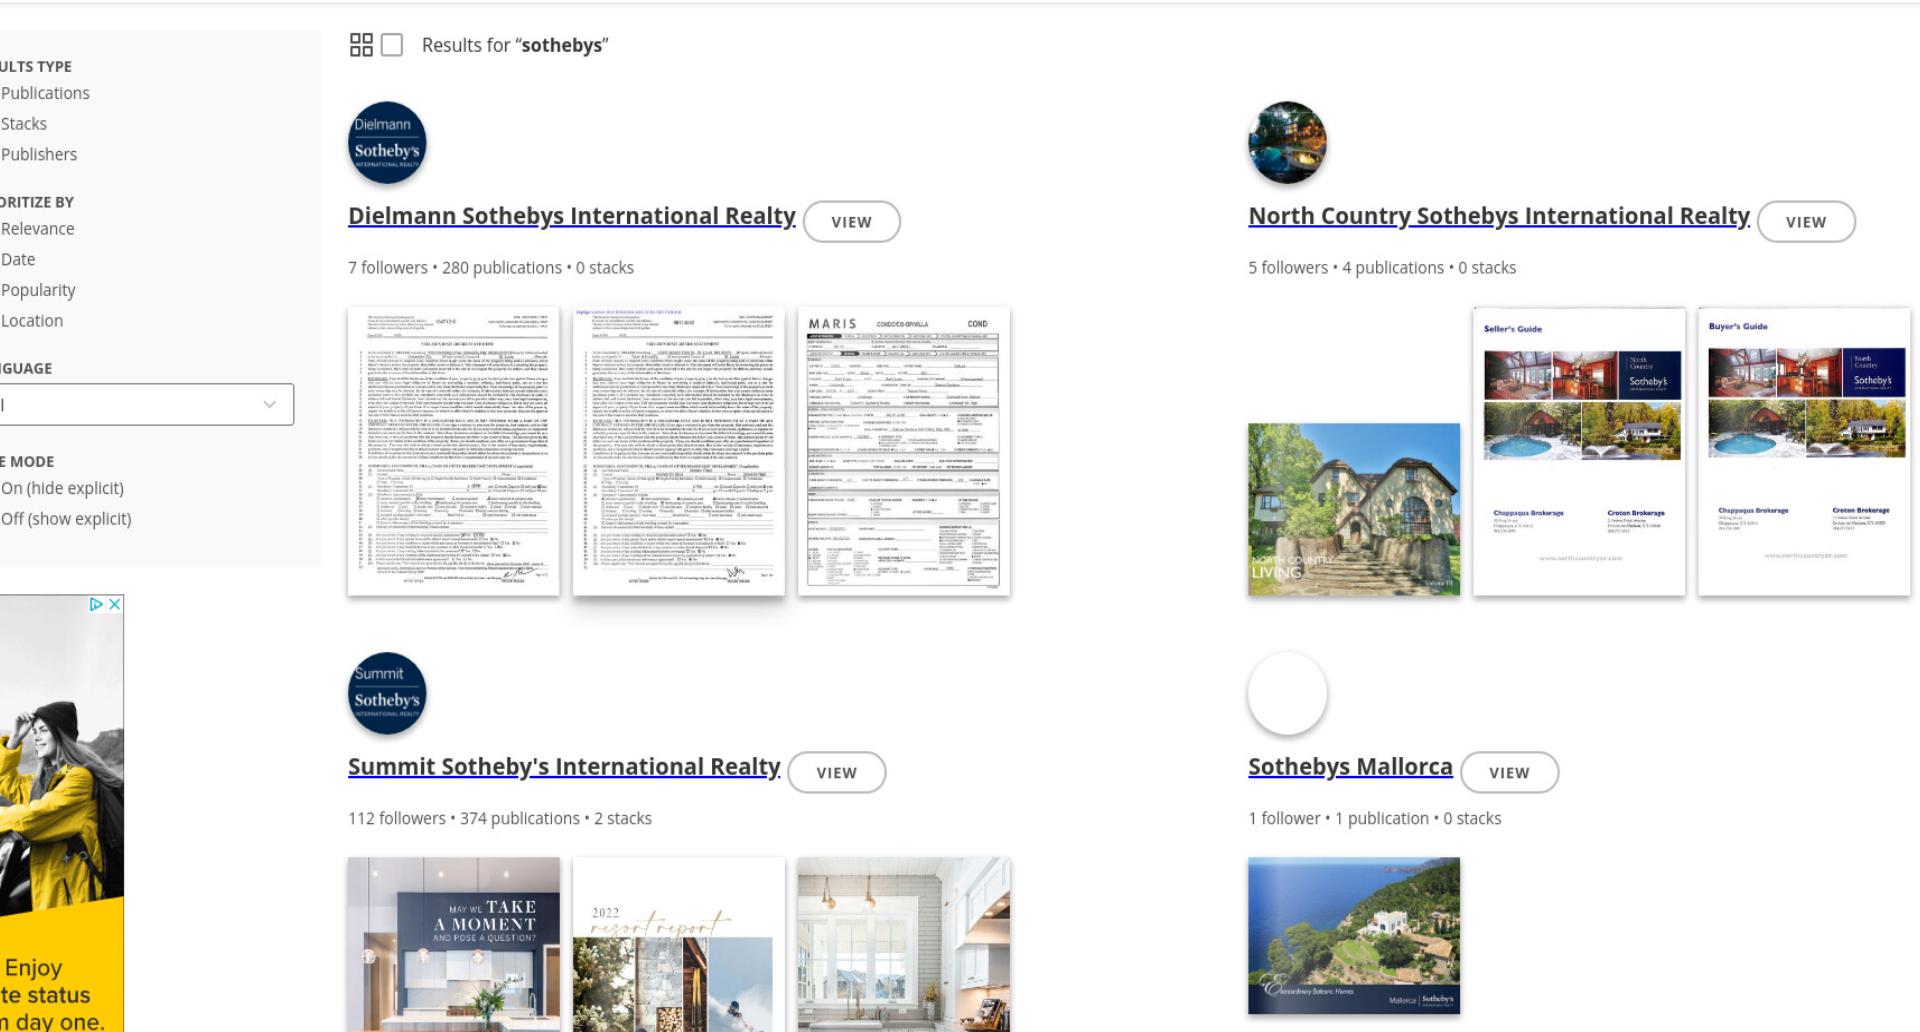The image size is (1920, 1032).
Task: Filter results by Publishers
Action: [39, 154]
